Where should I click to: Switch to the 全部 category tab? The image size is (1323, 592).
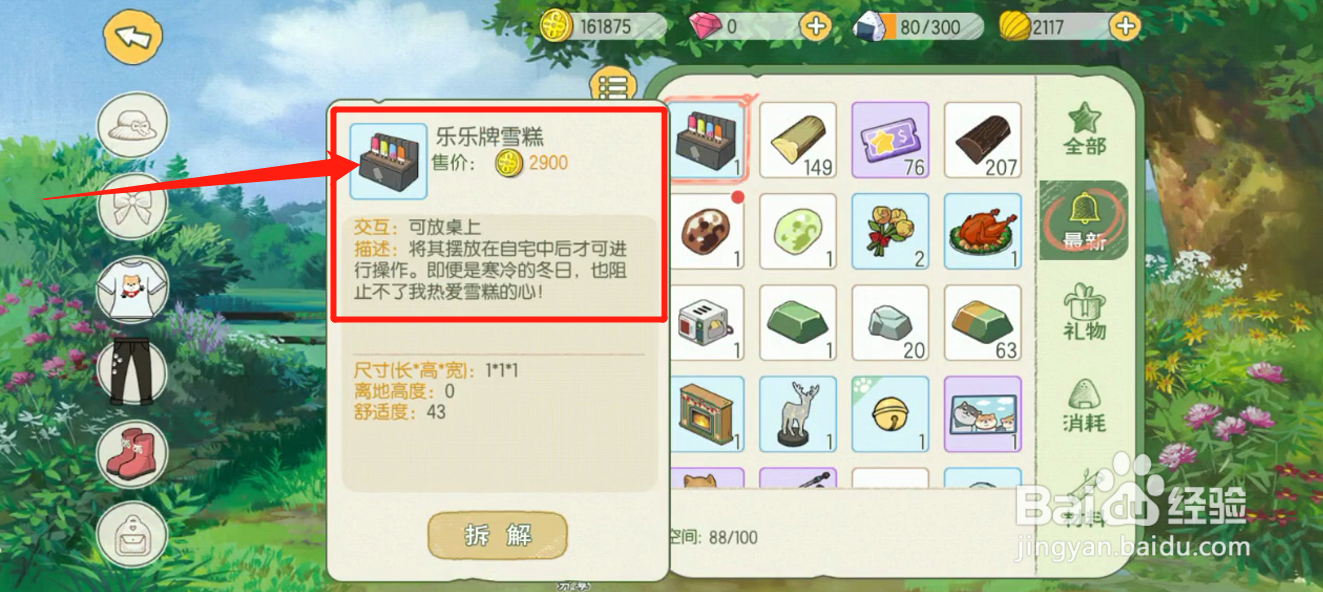[x=1084, y=128]
